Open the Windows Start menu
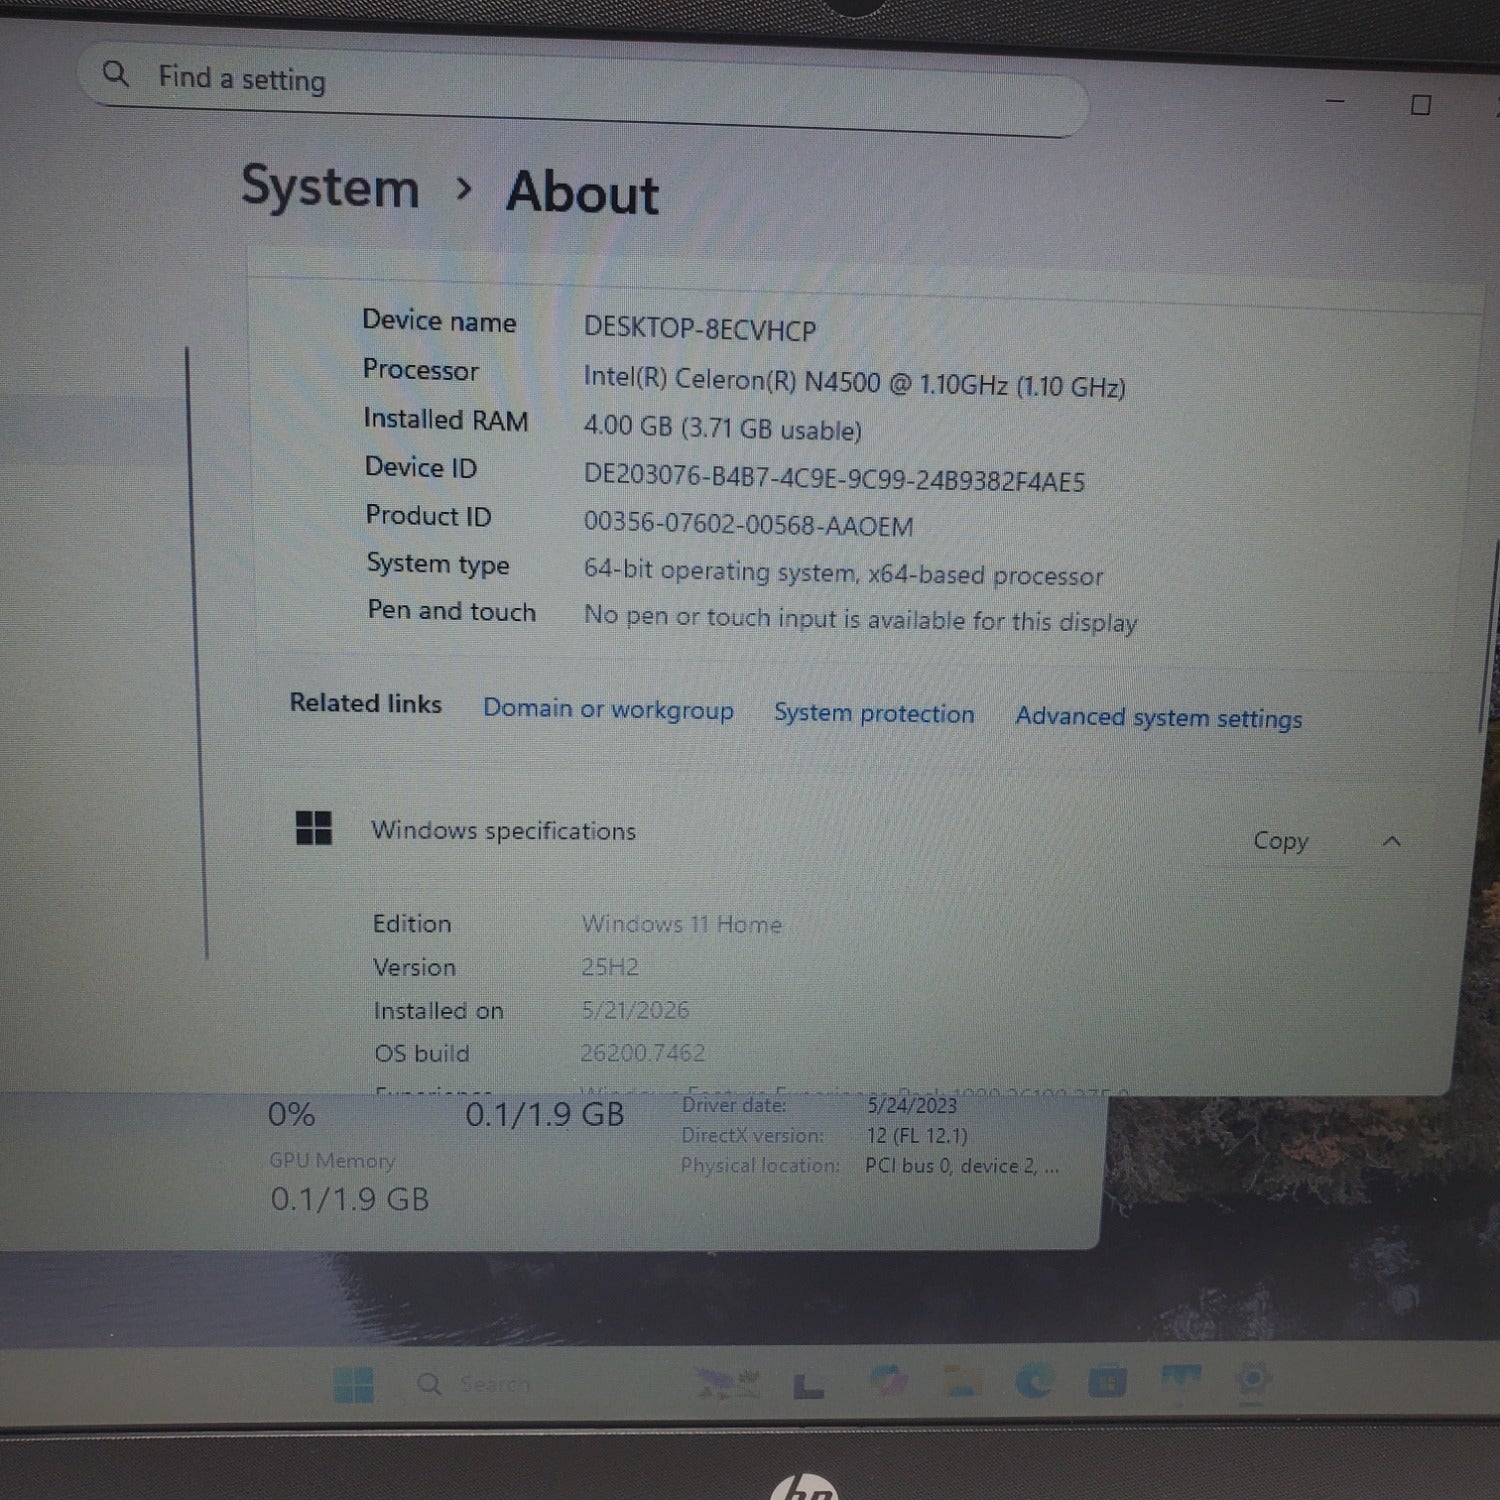This screenshot has height=1500, width=1500. pyautogui.click(x=353, y=1384)
